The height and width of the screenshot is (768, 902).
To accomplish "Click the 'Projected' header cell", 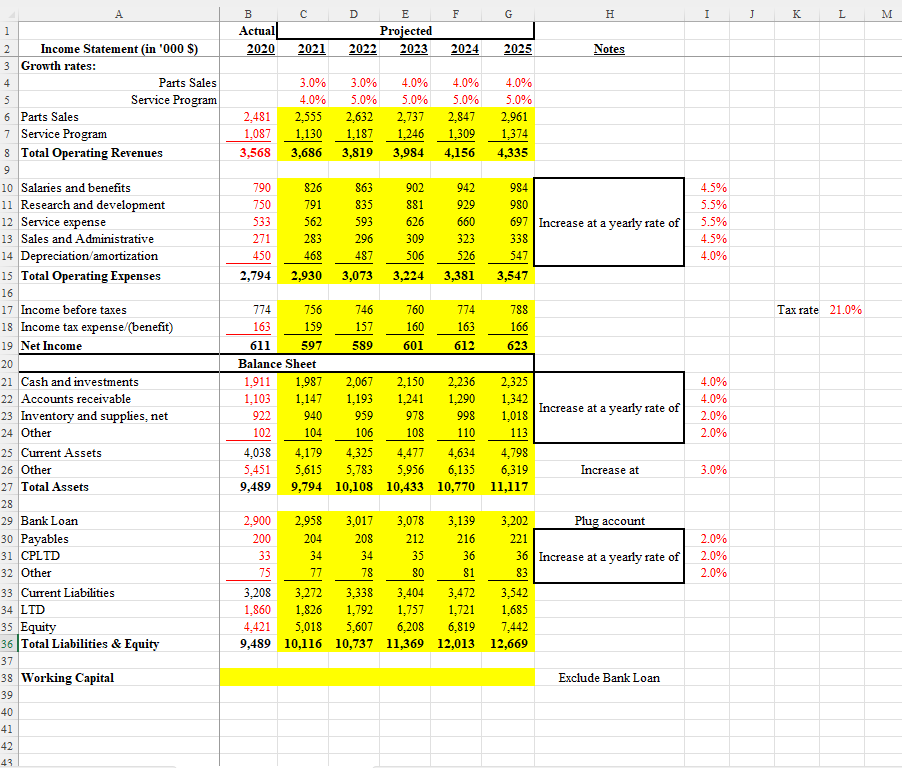I will (x=406, y=30).
